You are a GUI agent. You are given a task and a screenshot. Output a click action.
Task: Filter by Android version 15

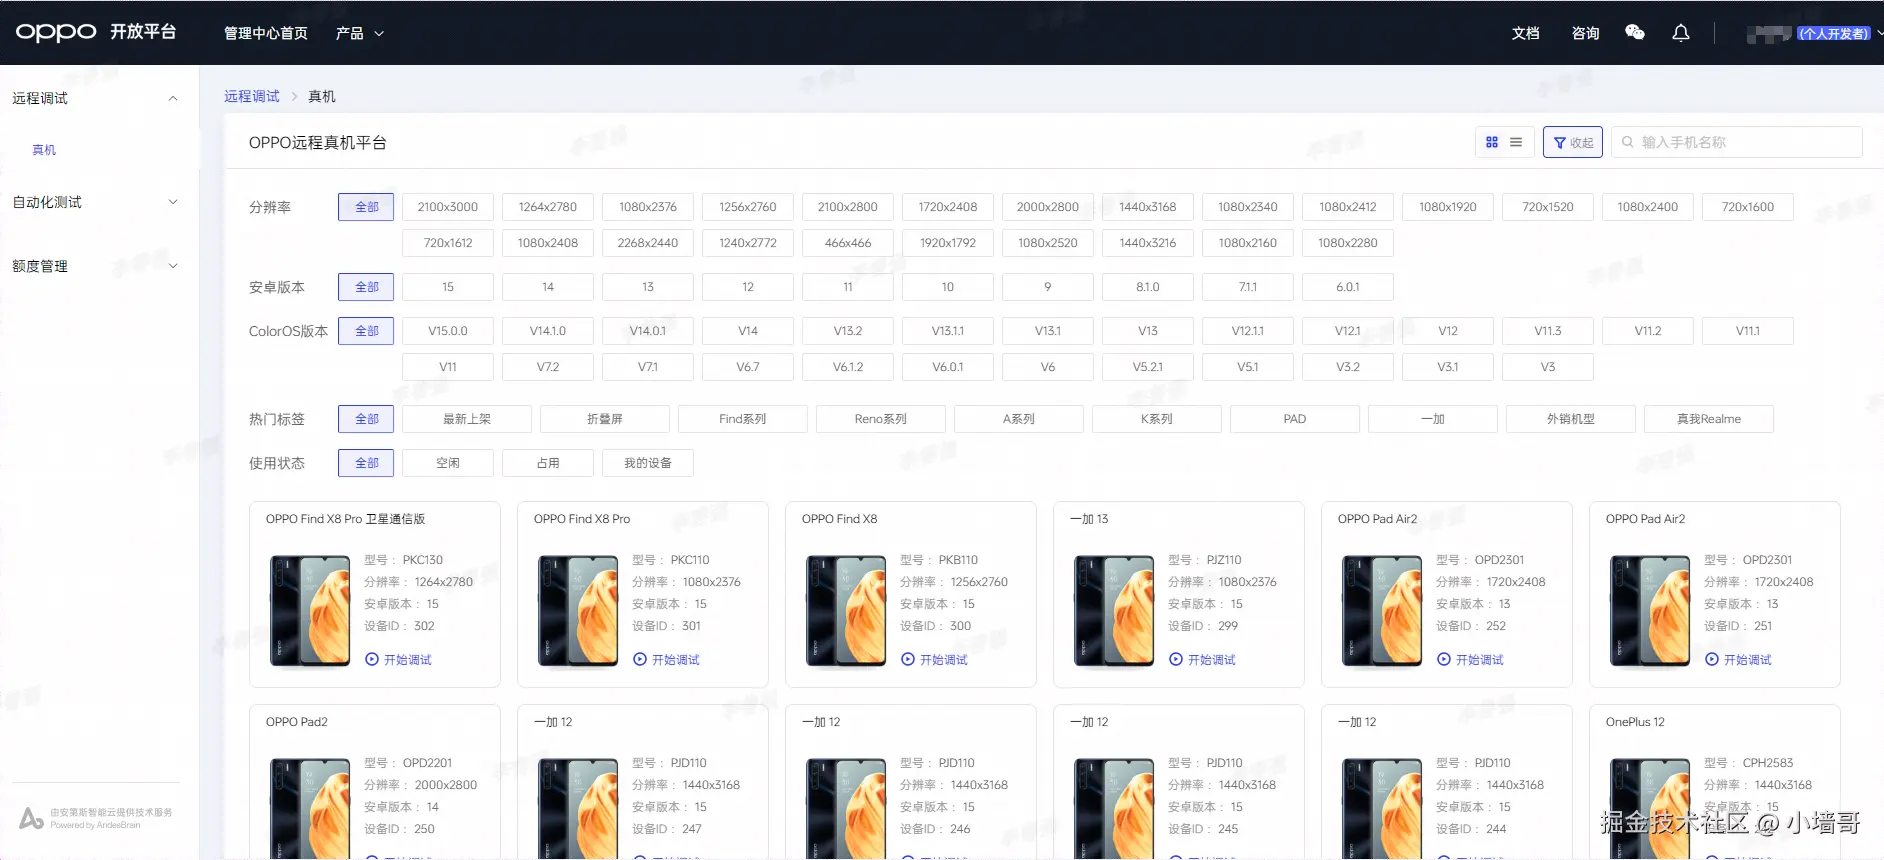pos(448,287)
